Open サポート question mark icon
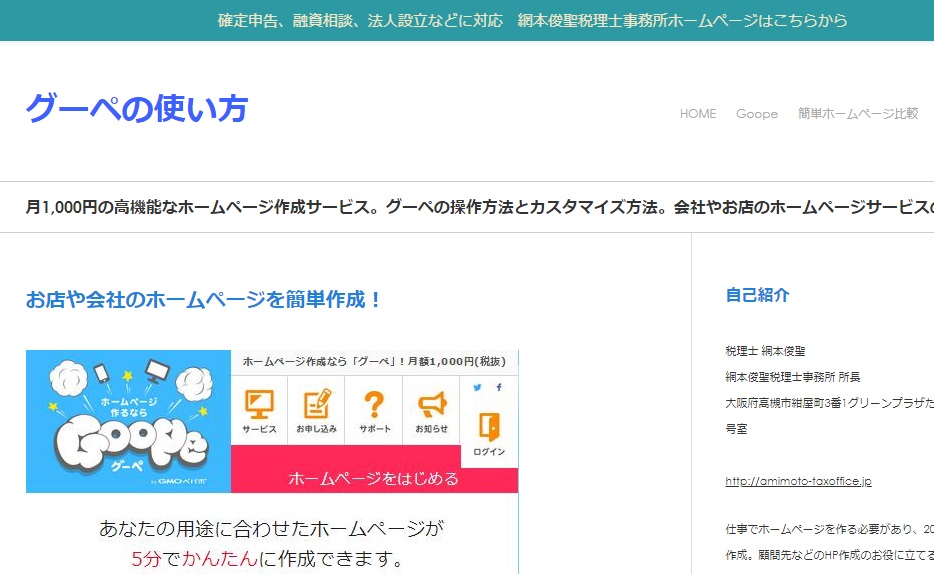This screenshot has height=574, width=934. [x=374, y=405]
